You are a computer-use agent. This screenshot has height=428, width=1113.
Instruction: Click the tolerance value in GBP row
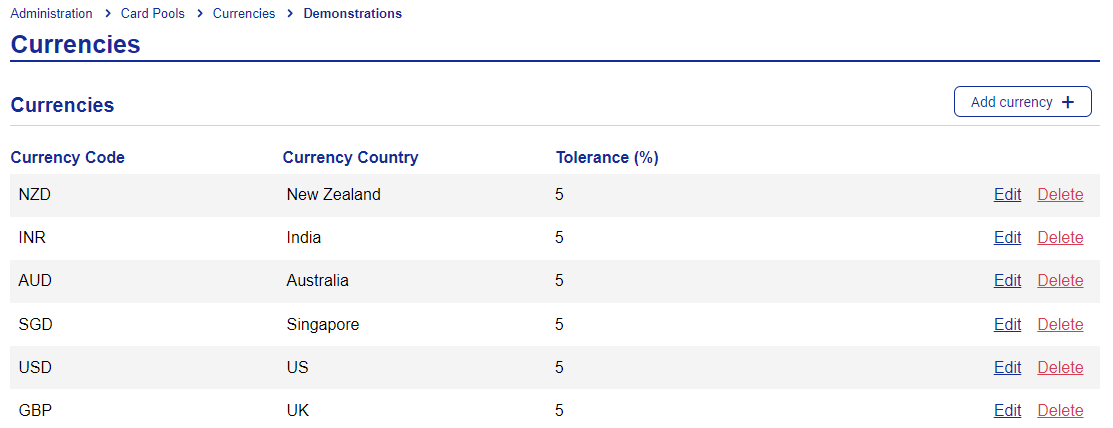point(559,411)
